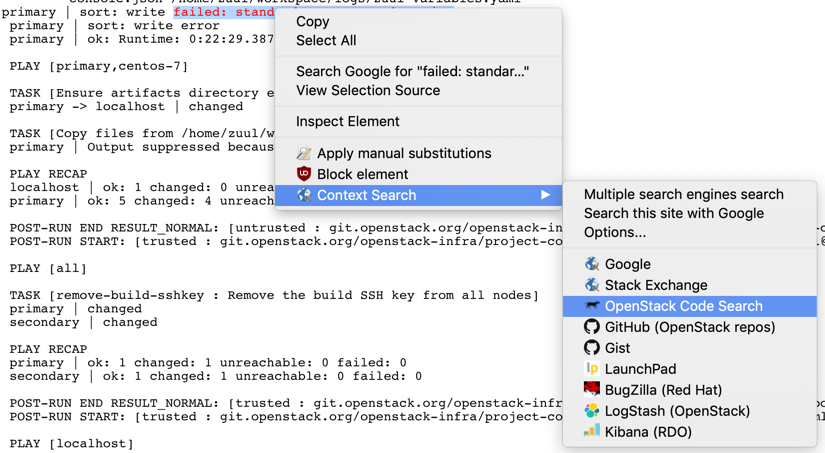Choose Select All in context menu
The width and height of the screenshot is (825, 453).
(x=326, y=40)
